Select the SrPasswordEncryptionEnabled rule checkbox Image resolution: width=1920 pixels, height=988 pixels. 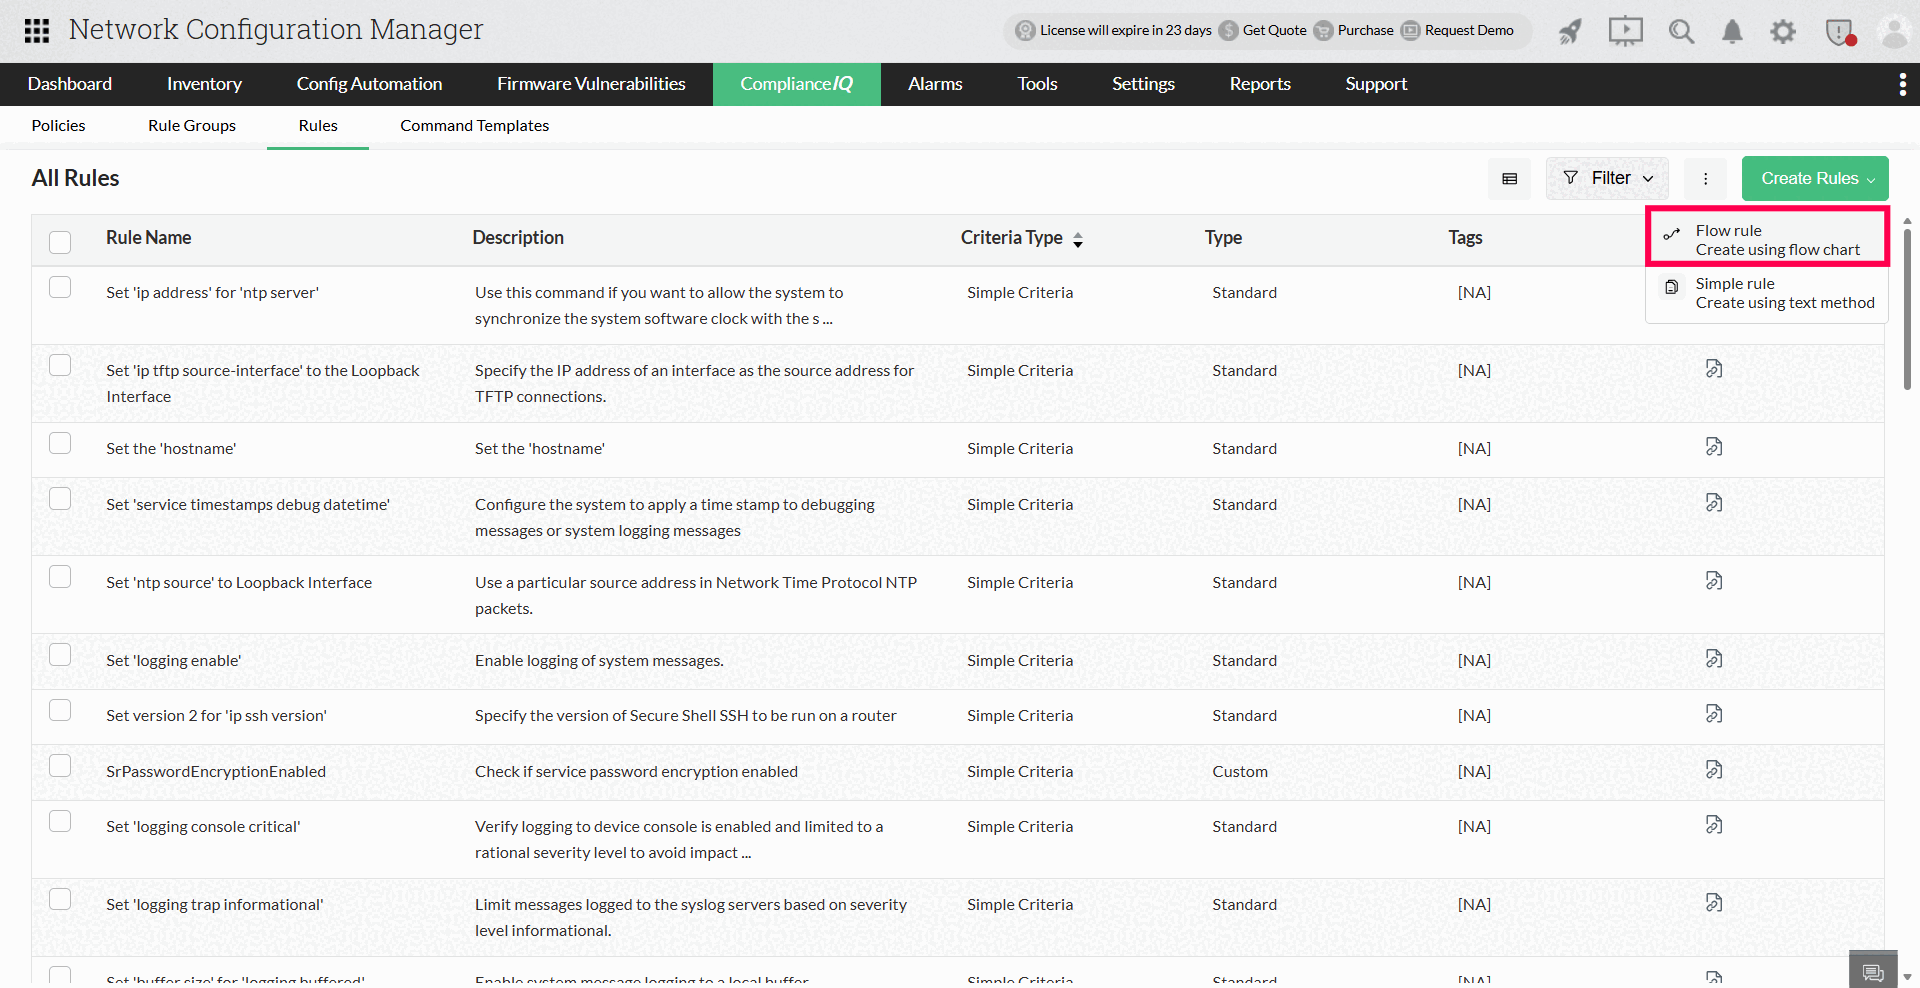[60, 766]
